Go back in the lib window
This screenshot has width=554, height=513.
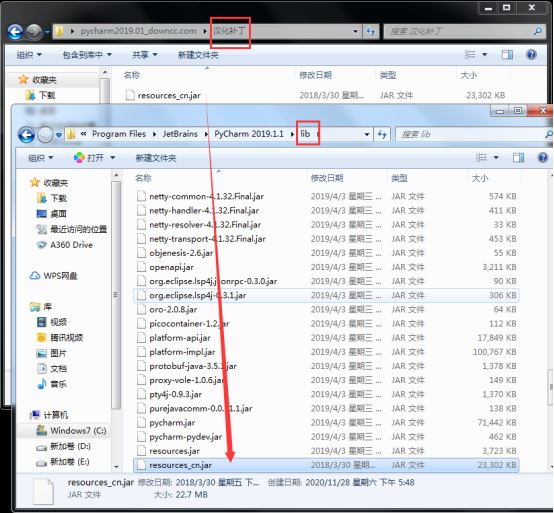26,135
